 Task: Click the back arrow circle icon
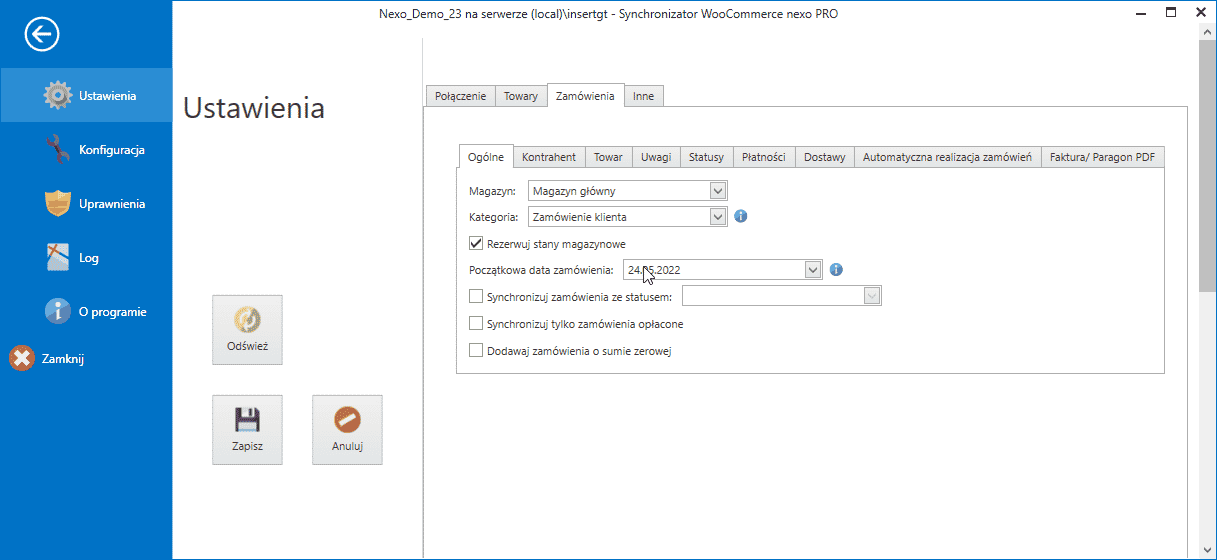click(43, 35)
